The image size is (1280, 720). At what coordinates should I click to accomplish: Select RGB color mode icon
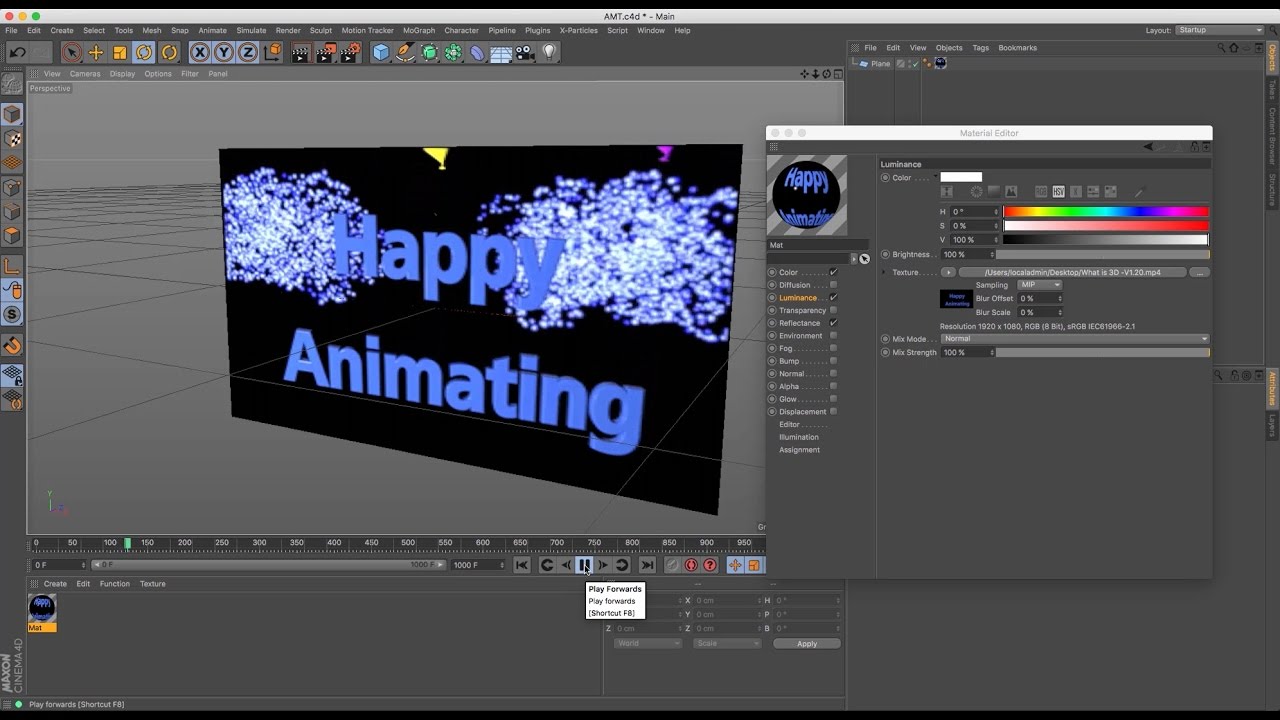pos(1041,191)
